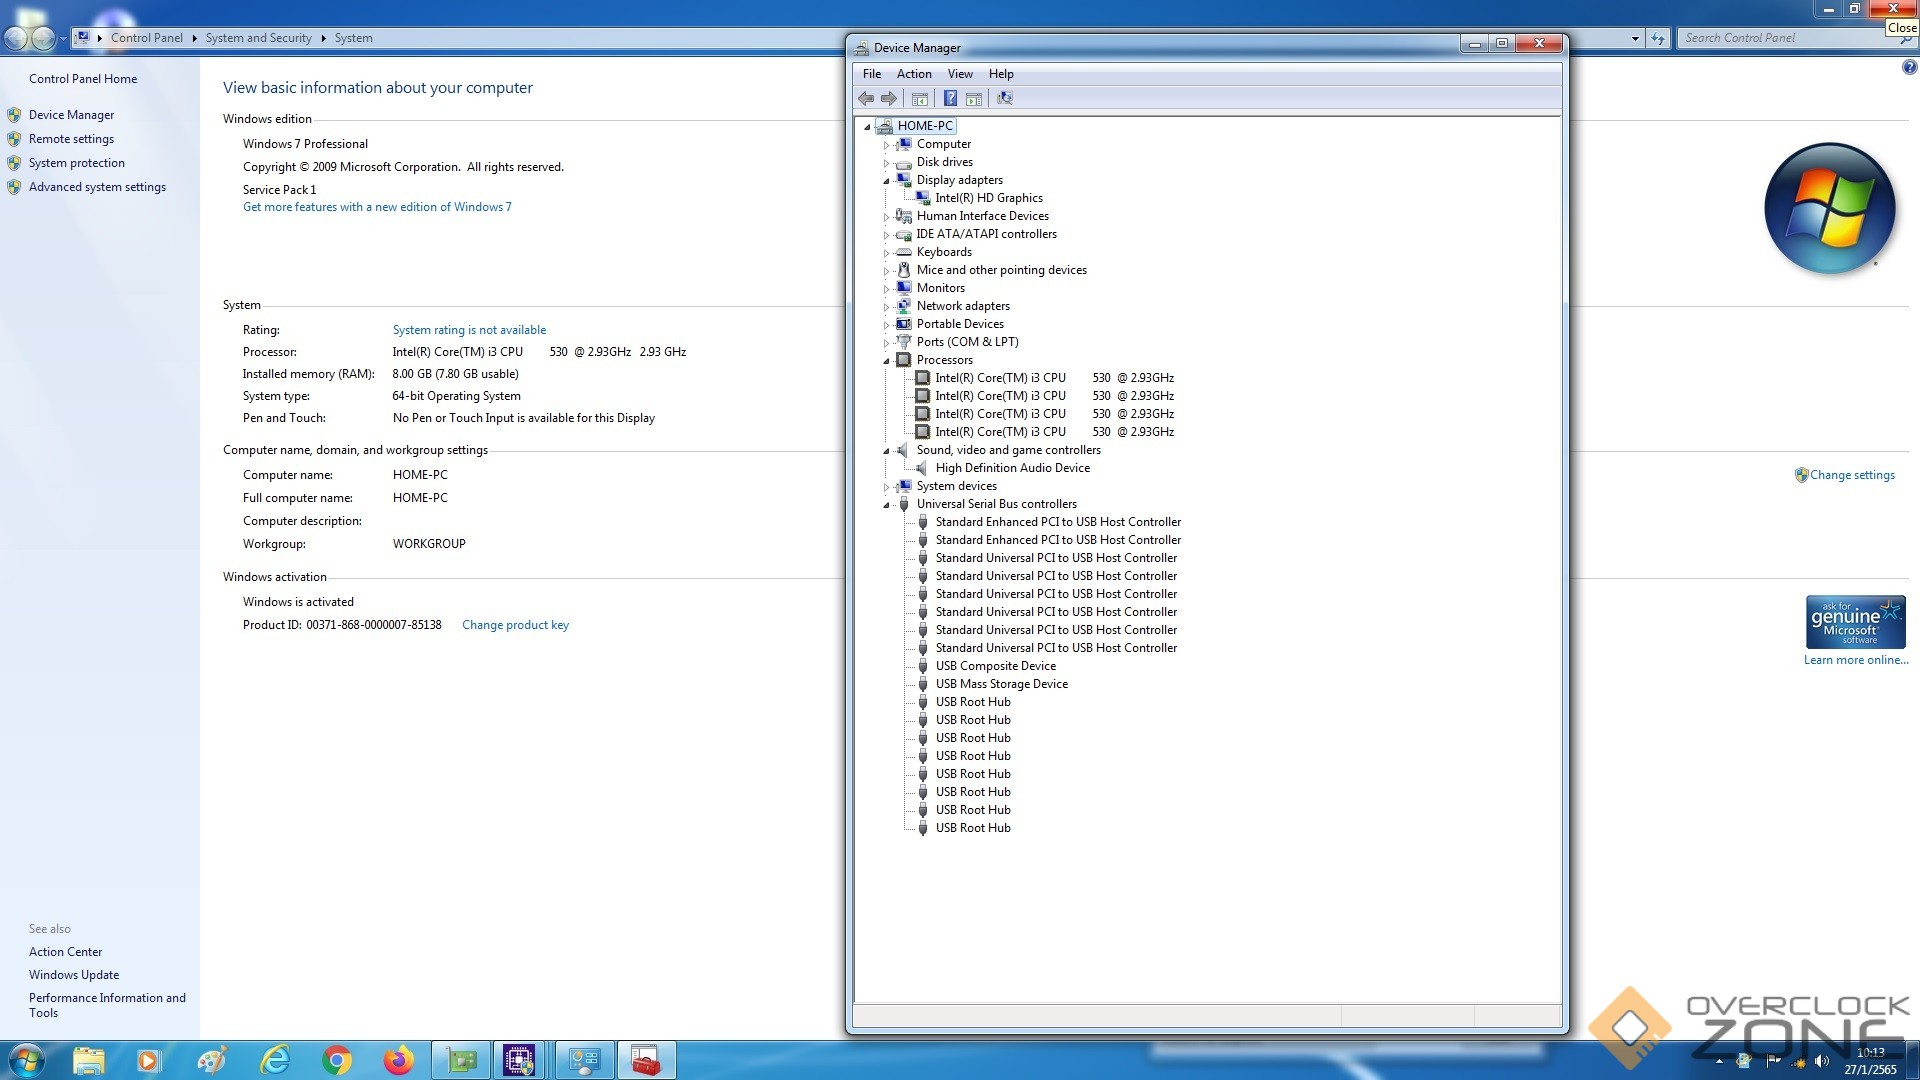This screenshot has height=1080, width=1920.
Task: Open Device Manager link in left sidebar
Action: pyautogui.click(x=71, y=115)
